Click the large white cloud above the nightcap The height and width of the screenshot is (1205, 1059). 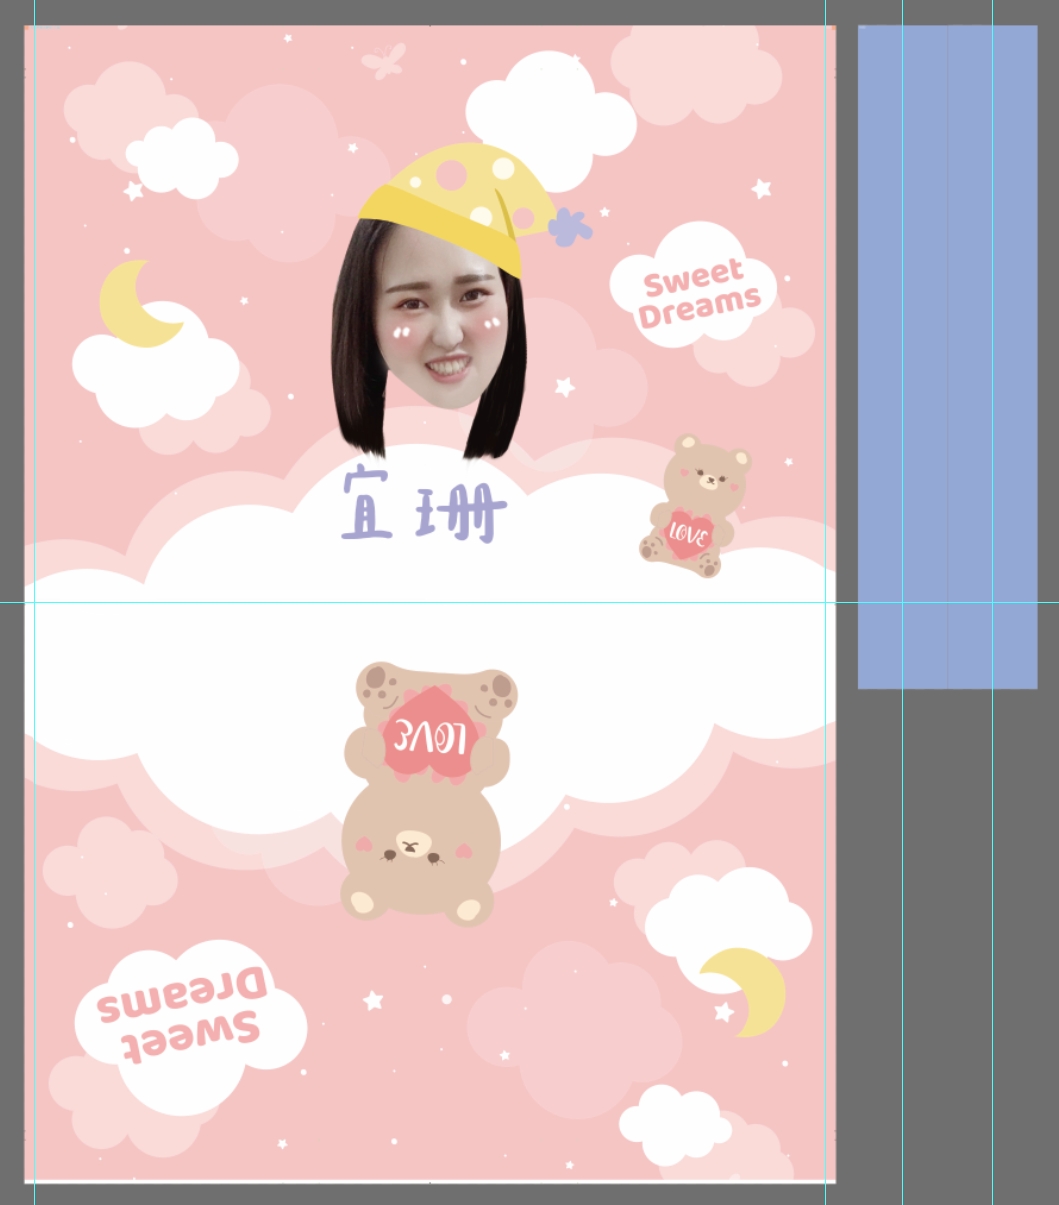[x=552, y=112]
